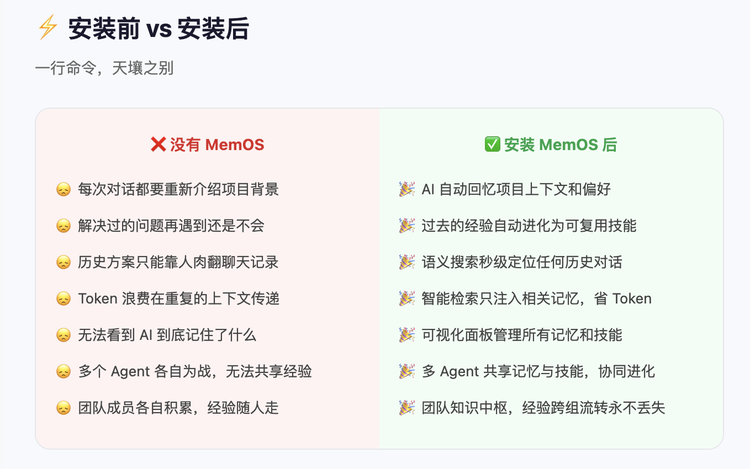Click the text 多个 Agent 各自为战，无法共享经验
This screenshot has height=469, width=750.
[x=195, y=371]
